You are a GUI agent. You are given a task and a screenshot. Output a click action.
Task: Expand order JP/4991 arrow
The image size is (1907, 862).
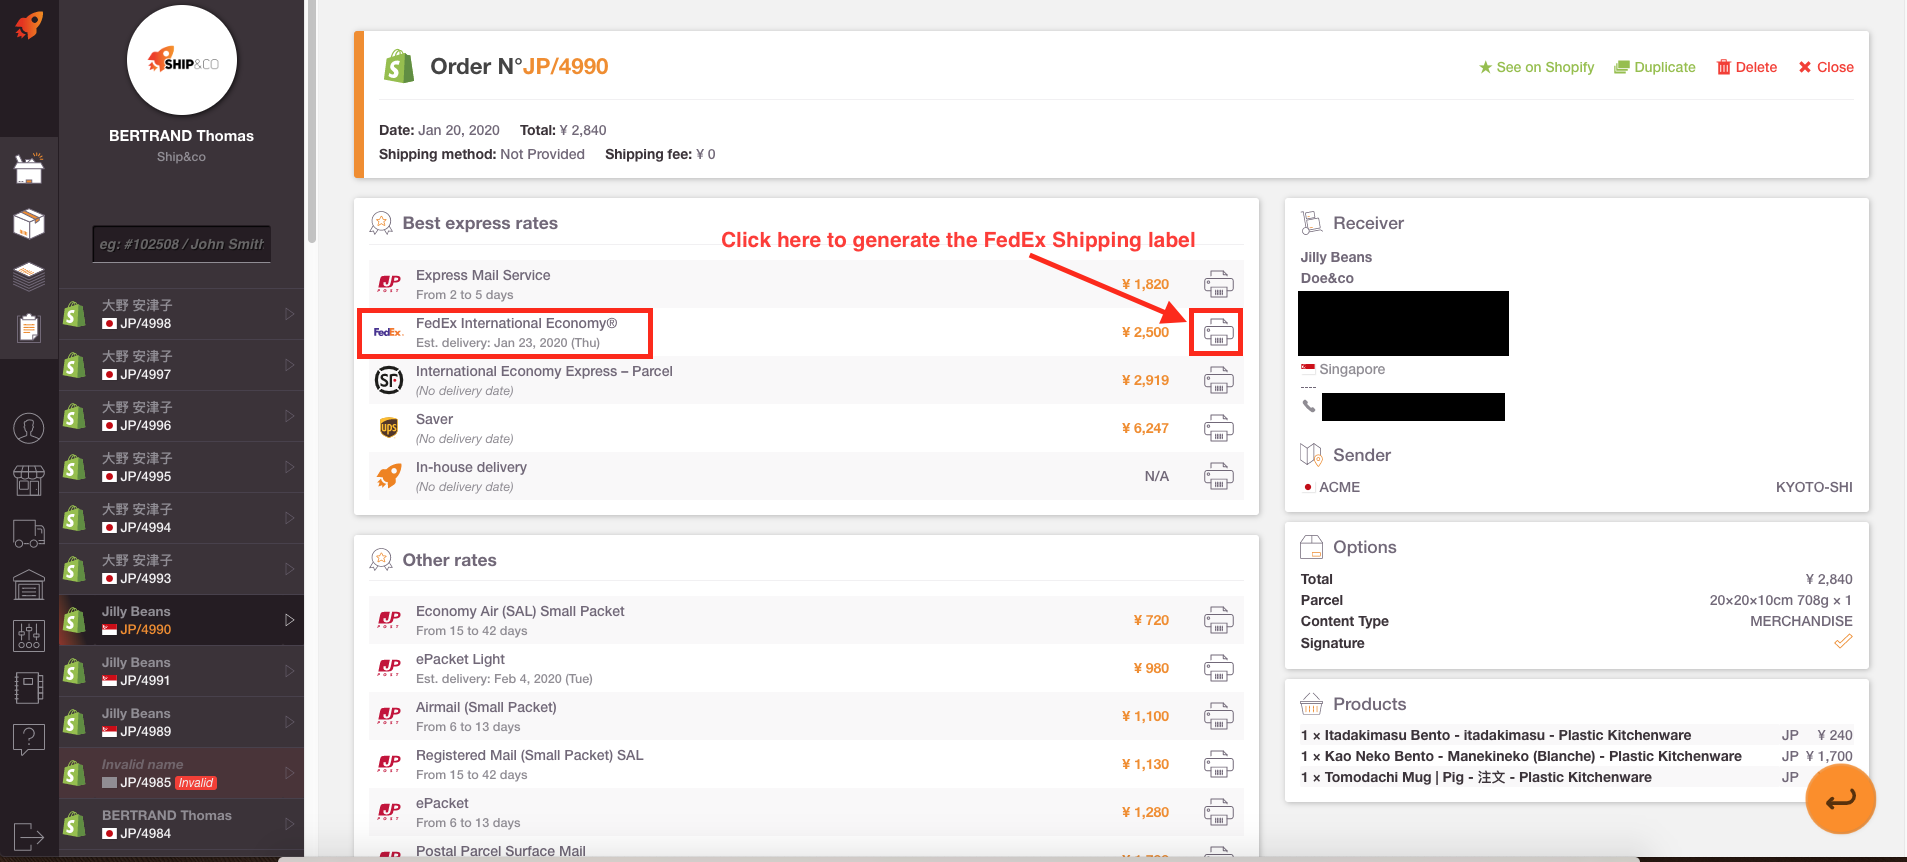pos(289,671)
